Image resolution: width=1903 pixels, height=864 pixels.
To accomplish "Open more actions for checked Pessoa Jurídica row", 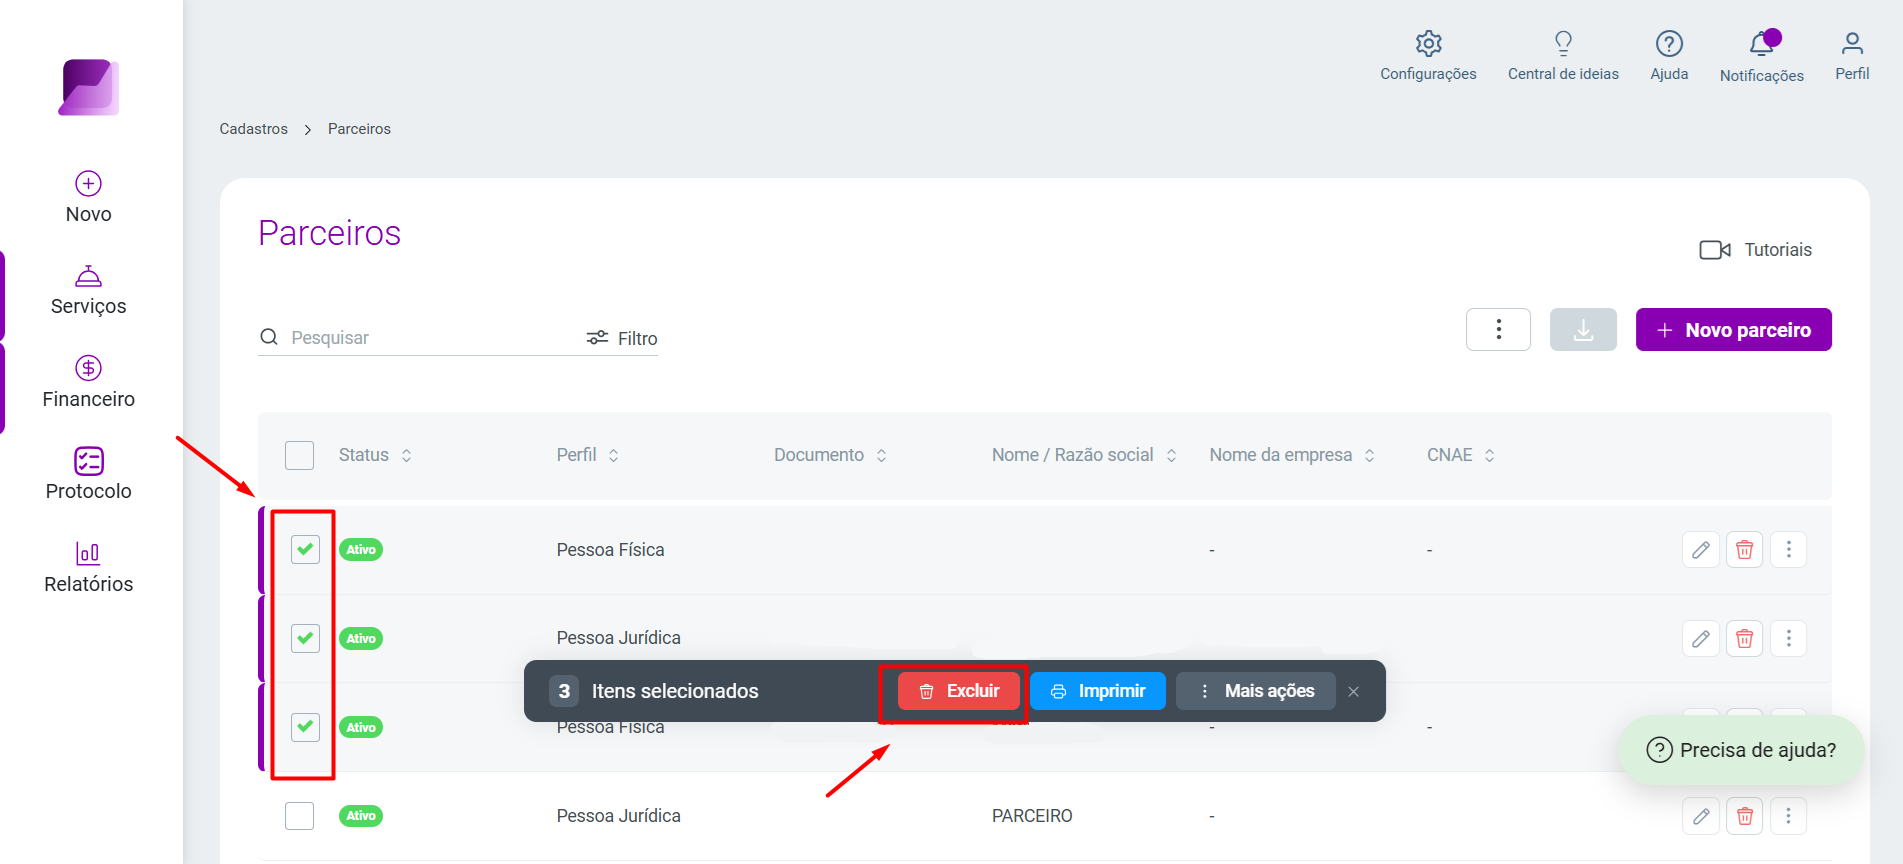I will [1789, 638].
